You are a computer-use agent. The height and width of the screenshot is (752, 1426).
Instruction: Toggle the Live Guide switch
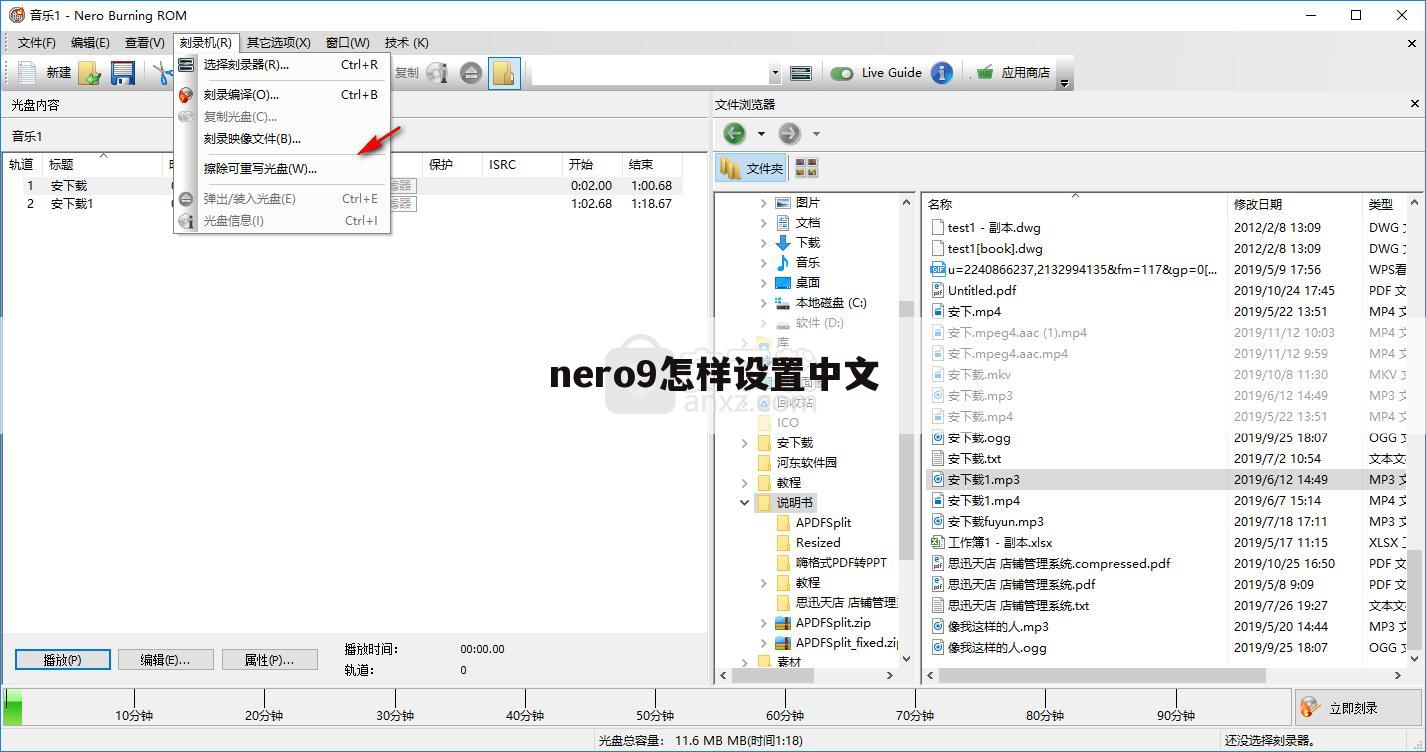842,73
